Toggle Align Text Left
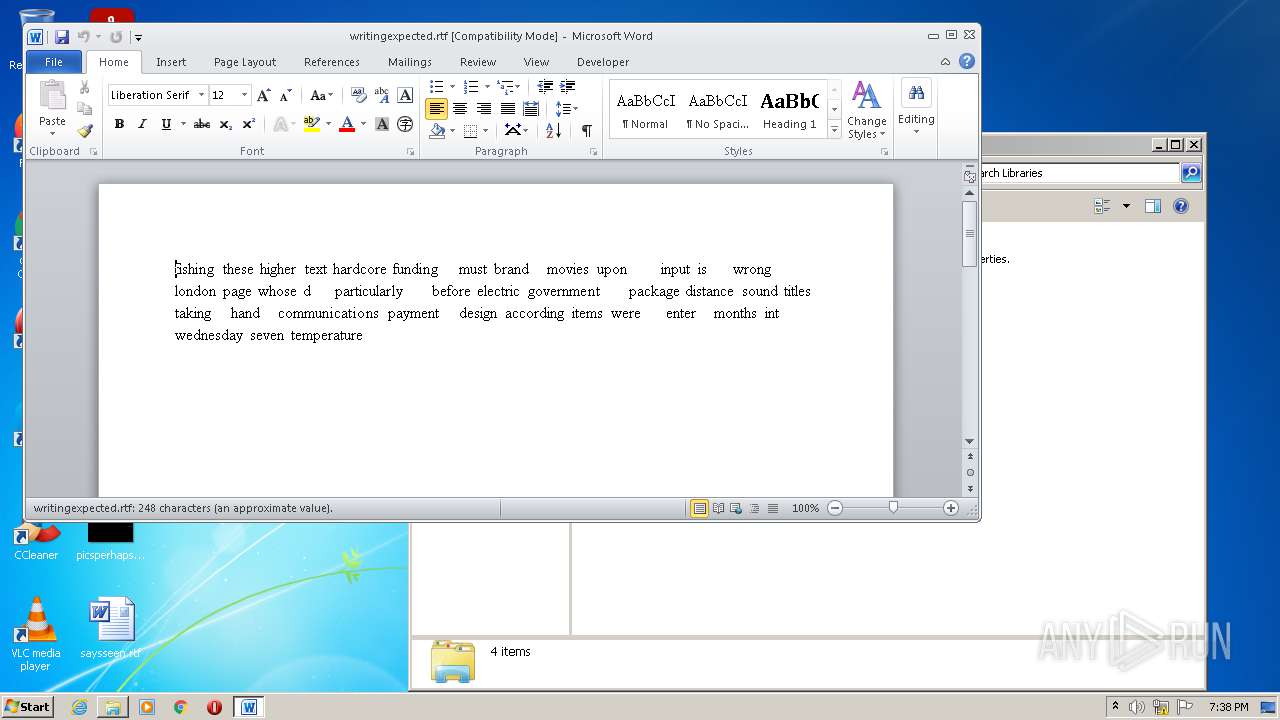The width and height of the screenshot is (1280, 720). click(436, 109)
